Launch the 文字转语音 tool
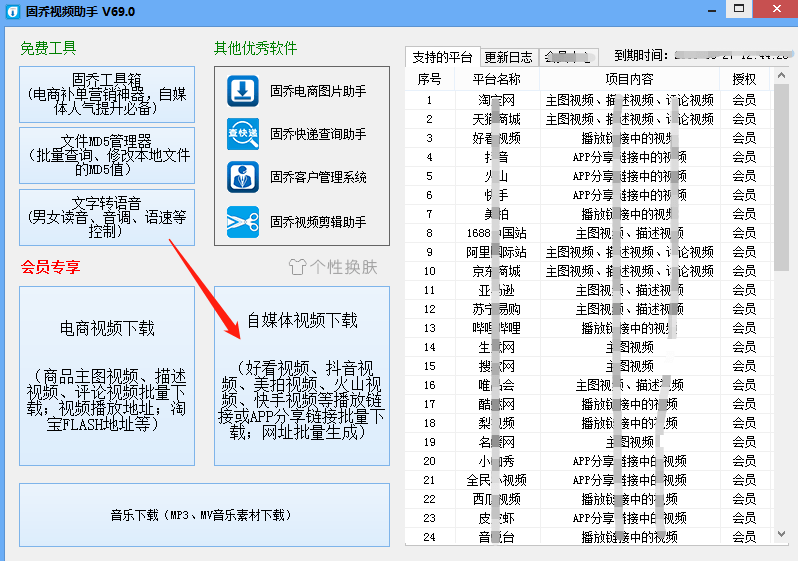798x561 pixels. (x=107, y=217)
